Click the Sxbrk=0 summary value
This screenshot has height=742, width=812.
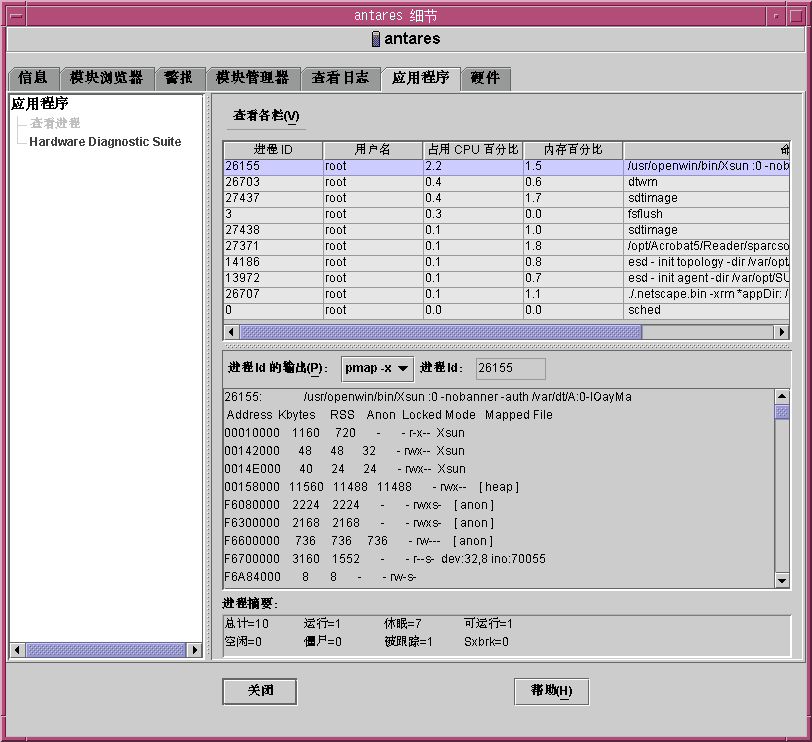point(486,642)
